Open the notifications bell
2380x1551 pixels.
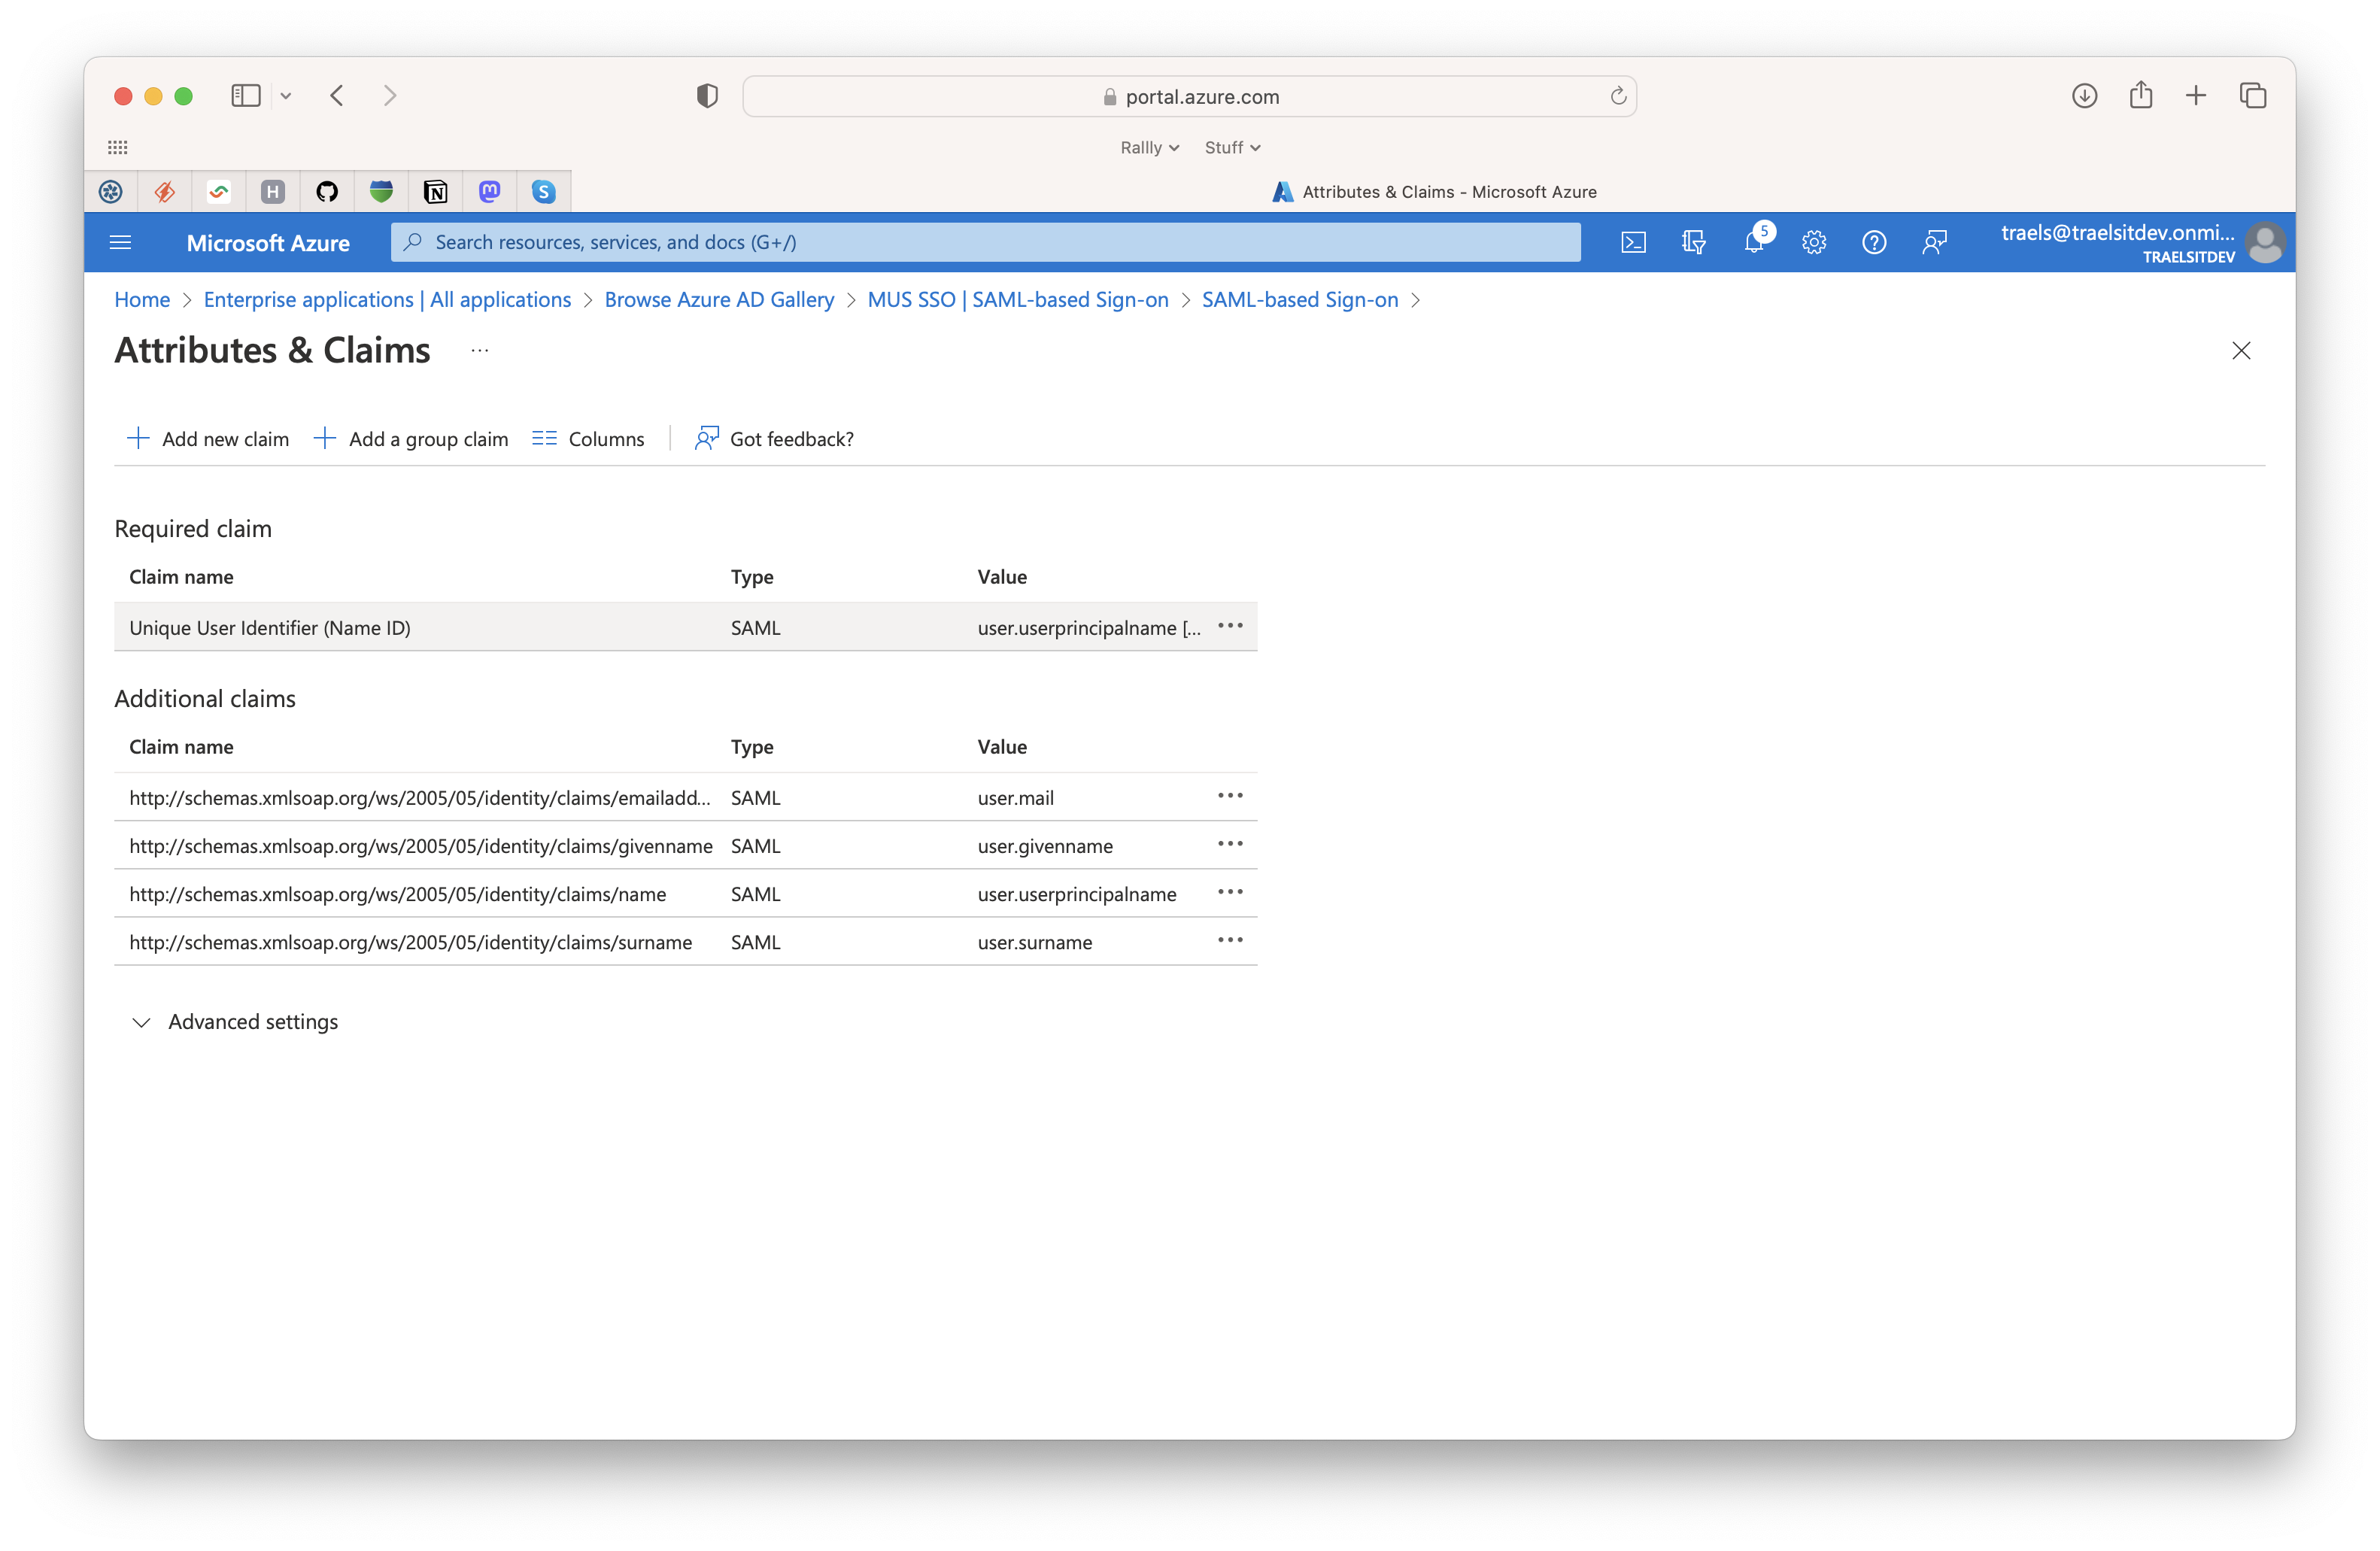tap(1755, 242)
